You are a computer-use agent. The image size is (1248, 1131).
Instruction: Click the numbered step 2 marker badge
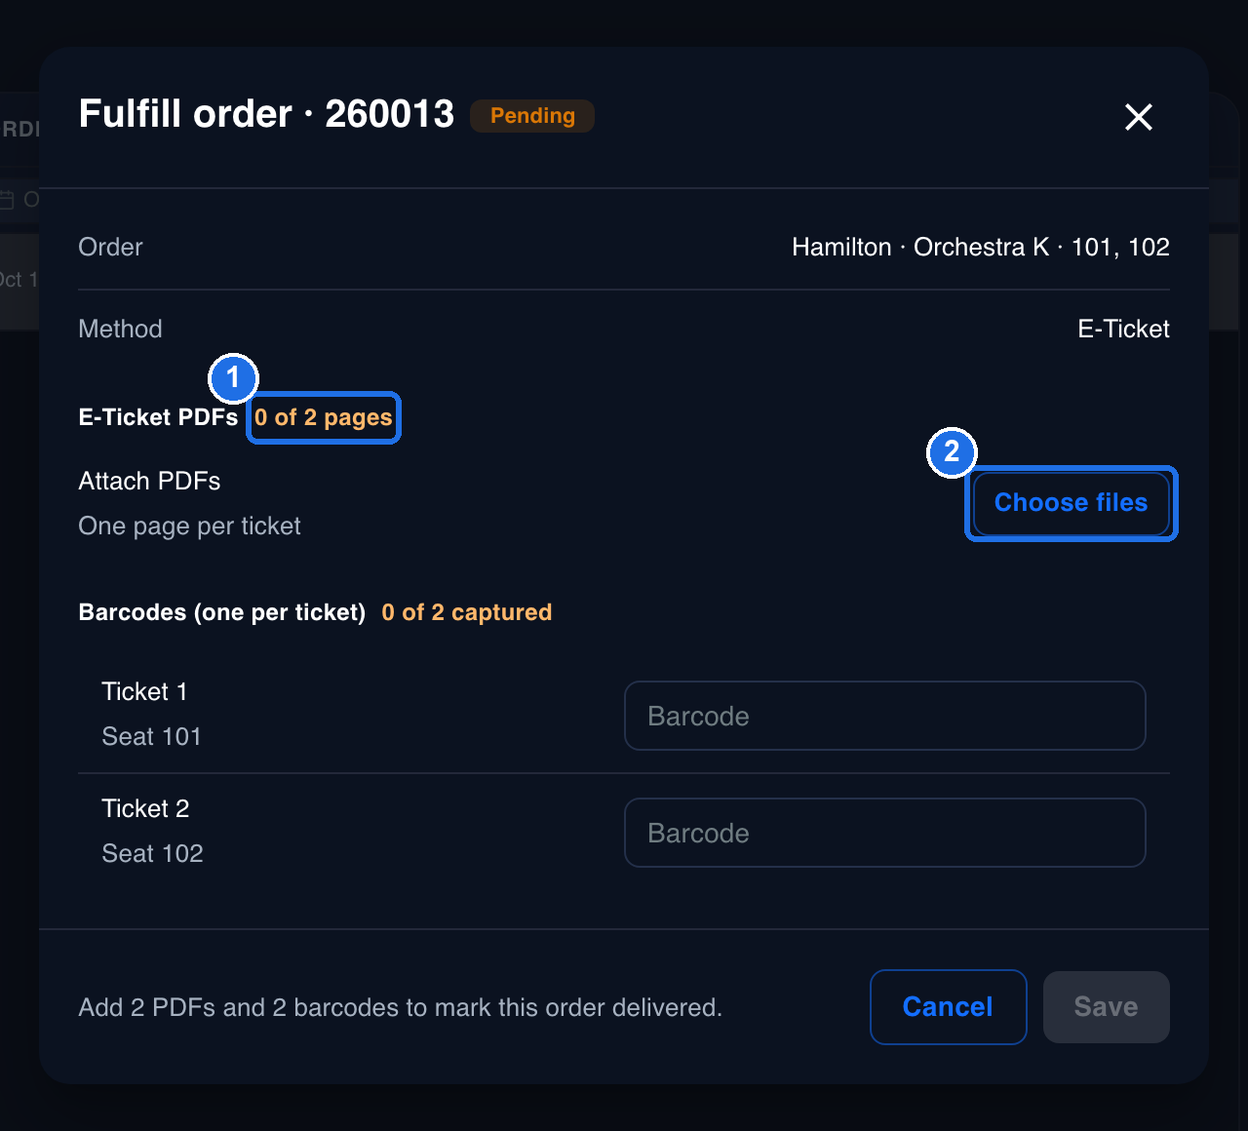click(x=951, y=452)
